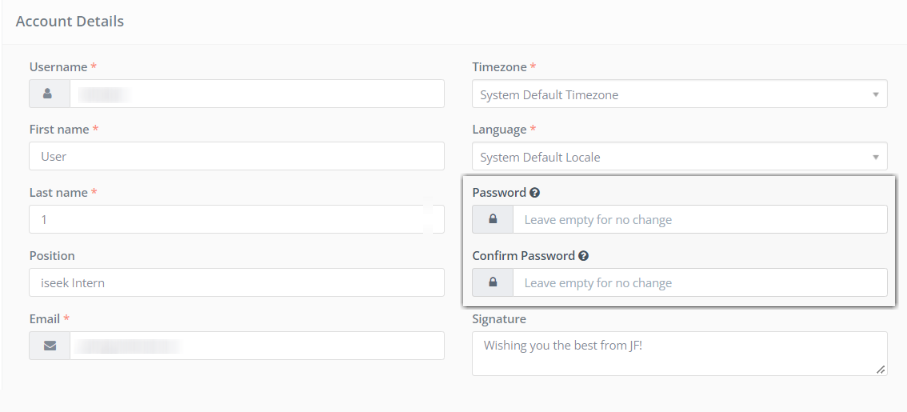
Task: Grab the Signature textarea resize handle
Action: pos(881,370)
